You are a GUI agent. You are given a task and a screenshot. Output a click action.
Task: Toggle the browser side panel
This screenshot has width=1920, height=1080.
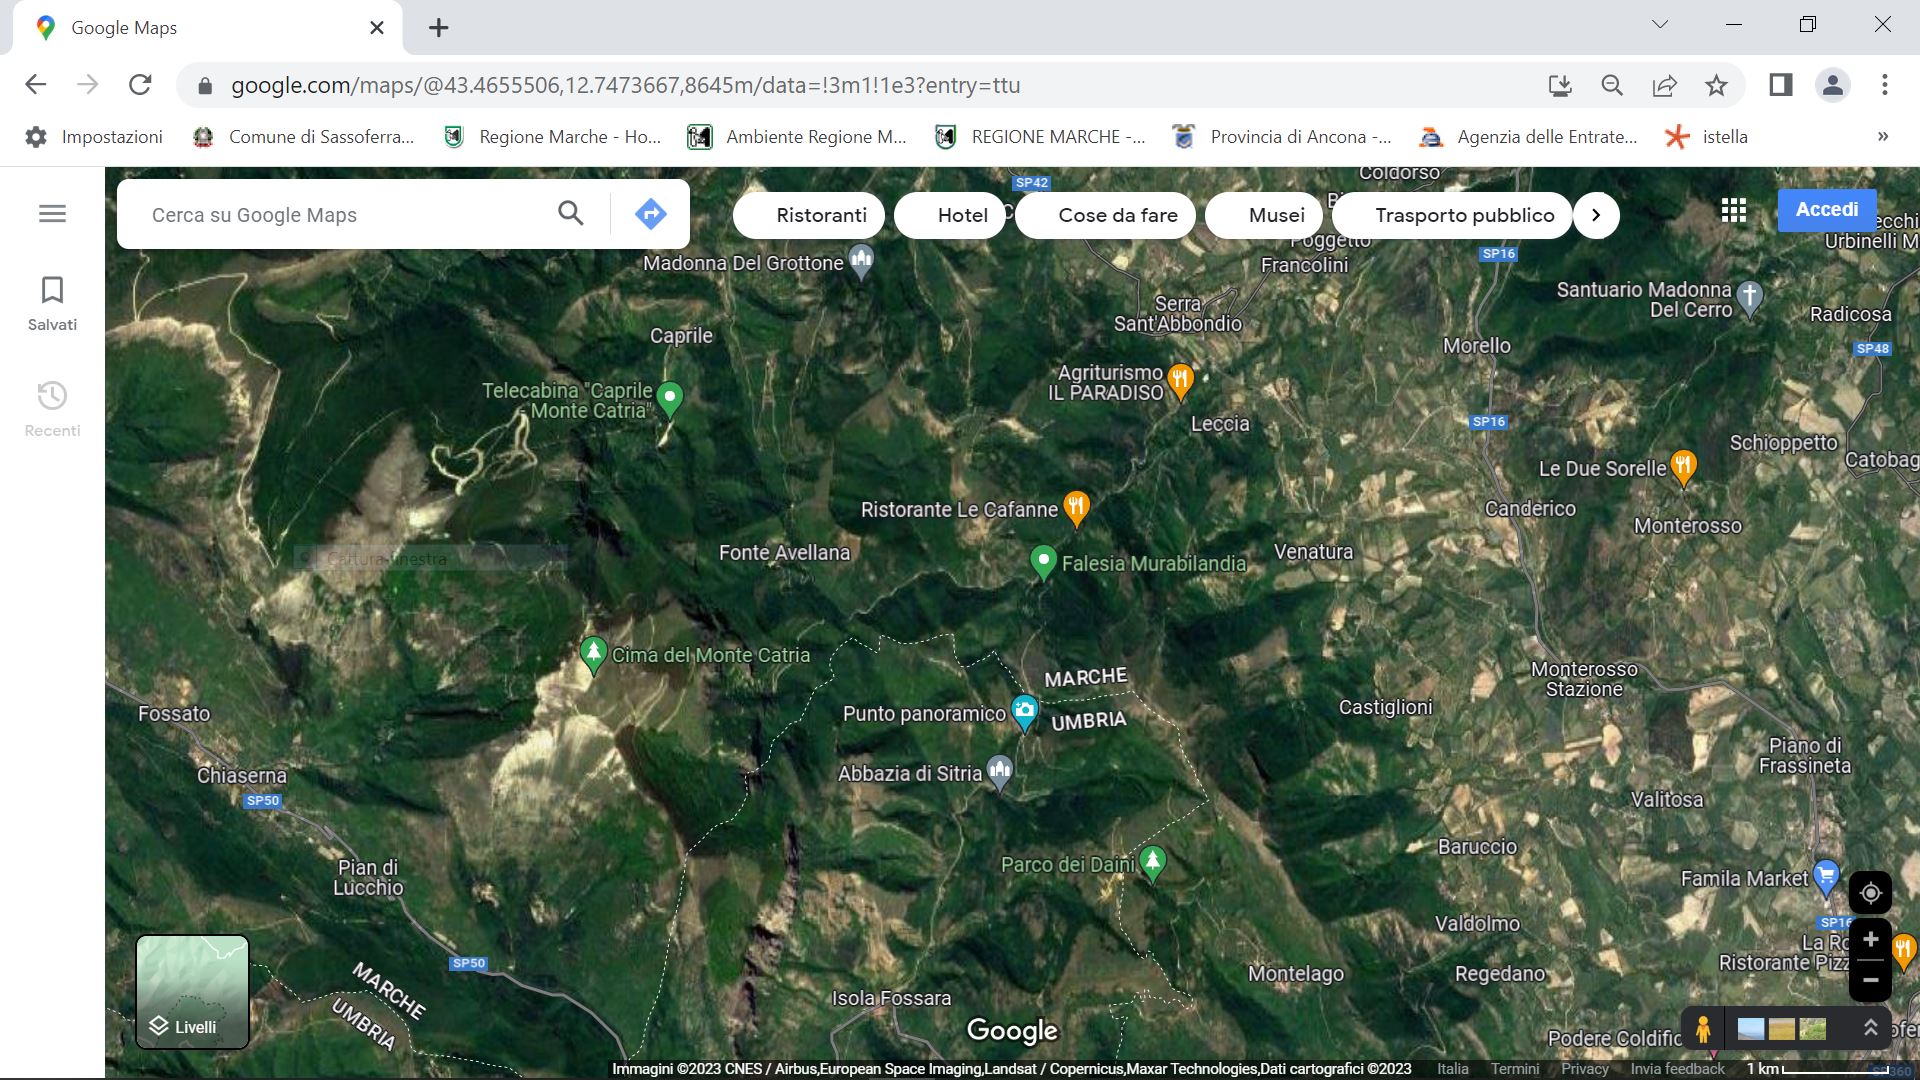pyautogui.click(x=1781, y=85)
